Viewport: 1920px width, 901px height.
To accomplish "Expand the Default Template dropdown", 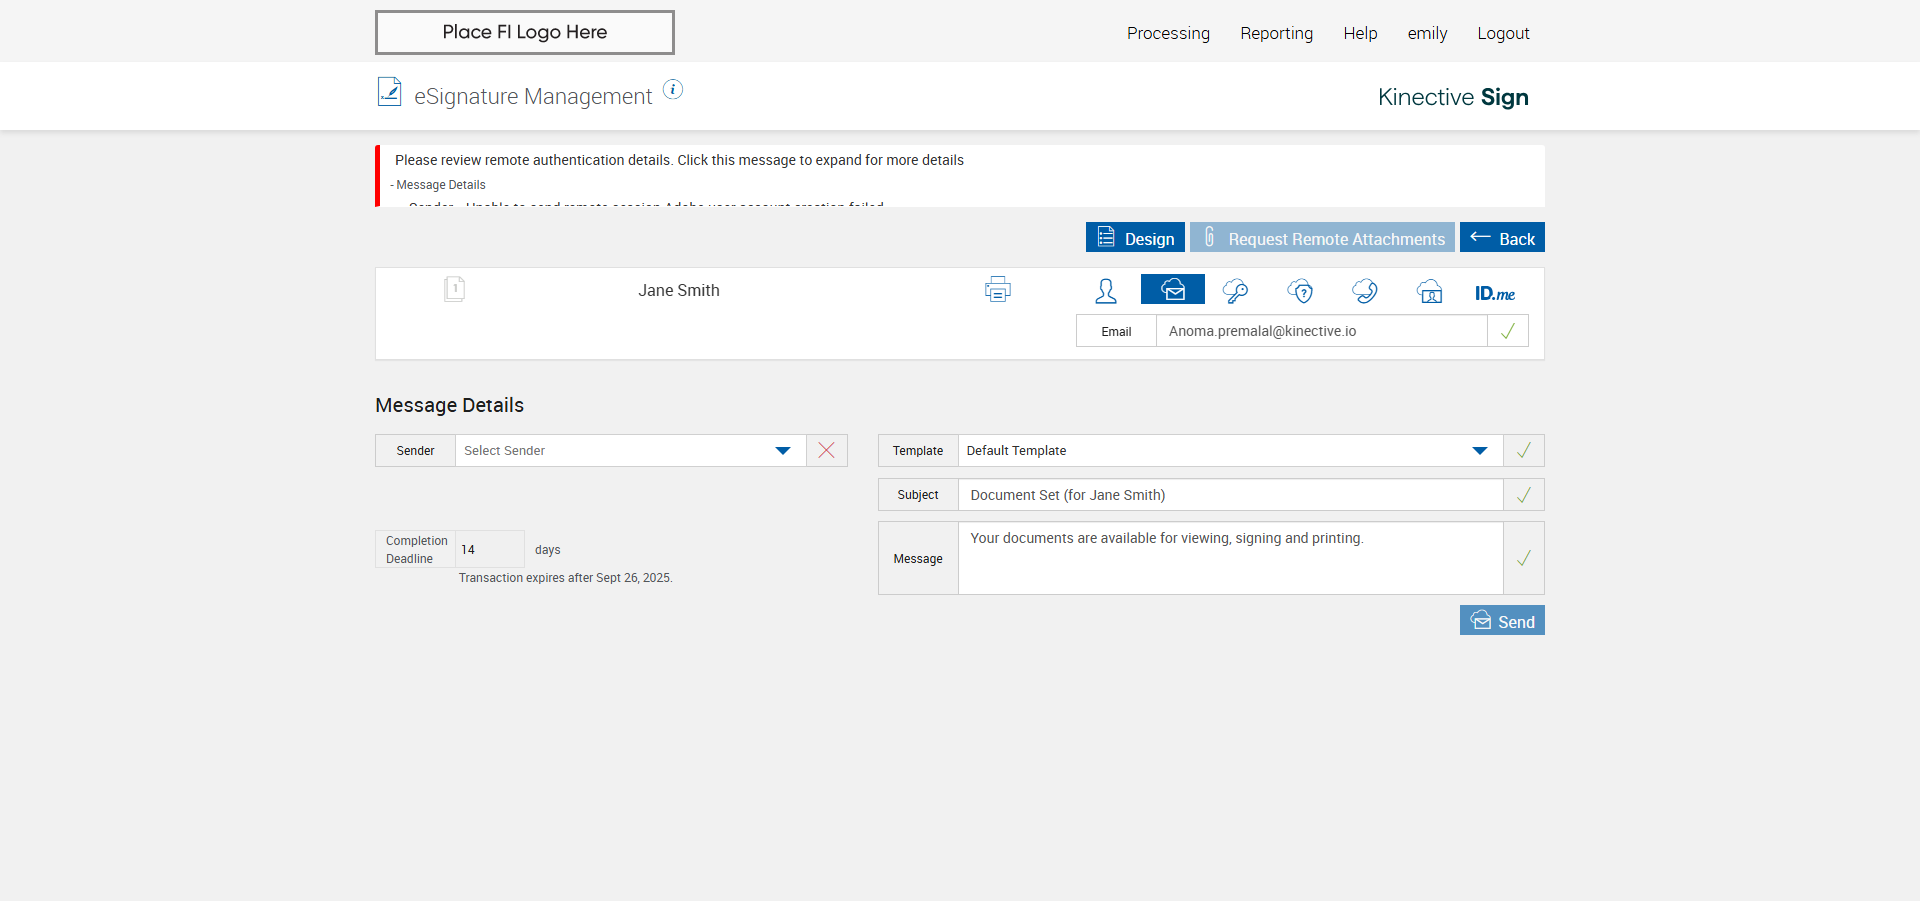I will point(1229,451).
